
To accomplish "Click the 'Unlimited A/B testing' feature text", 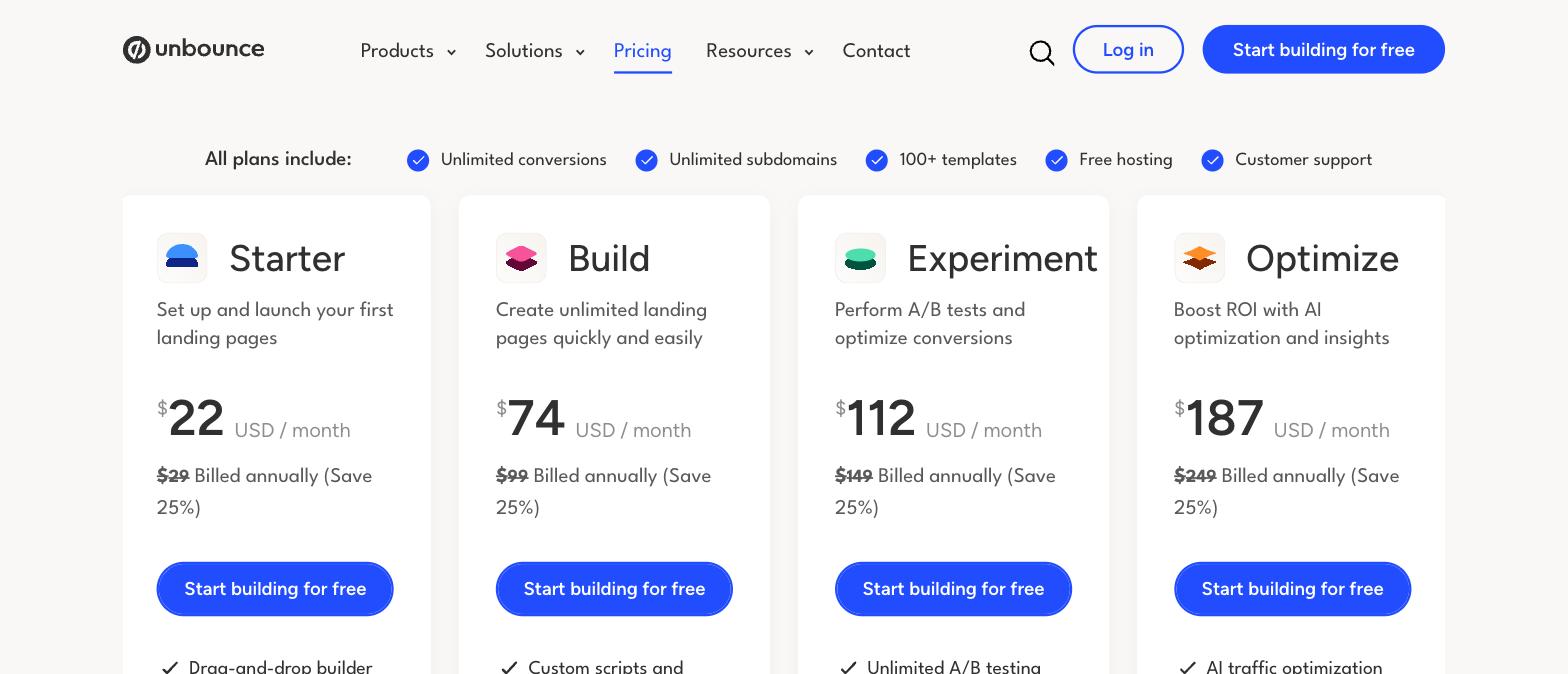I will pyautogui.click(x=954, y=667).
